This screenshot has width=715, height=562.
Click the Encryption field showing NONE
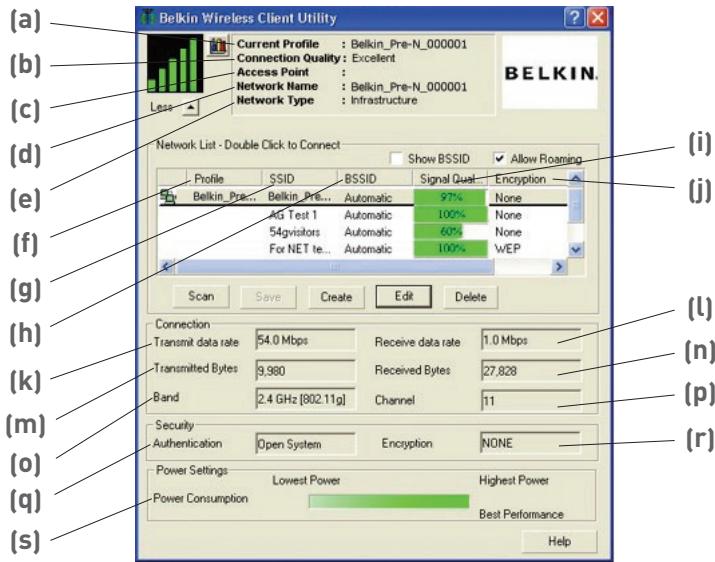(530, 443)
